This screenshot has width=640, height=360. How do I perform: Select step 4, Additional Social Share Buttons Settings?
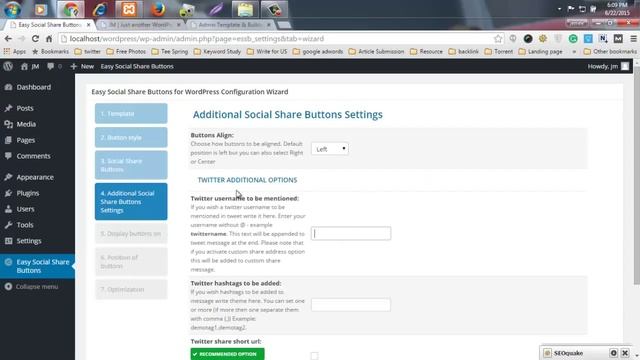tap(131, 202)
